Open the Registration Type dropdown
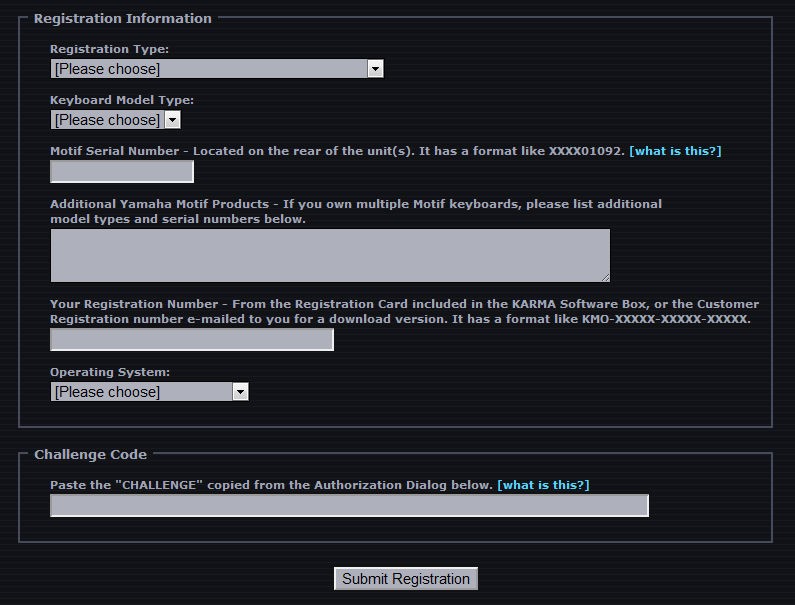Viewport: 795px width, 605px height. pos(210,69)
